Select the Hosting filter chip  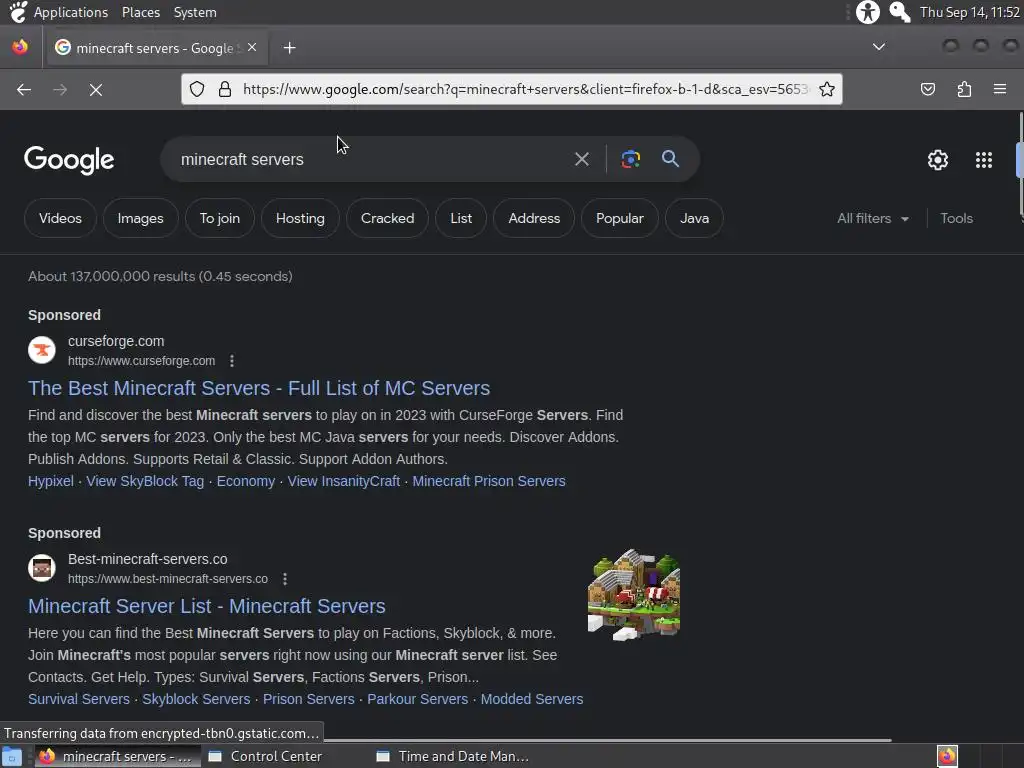click(x=300, y=218)
